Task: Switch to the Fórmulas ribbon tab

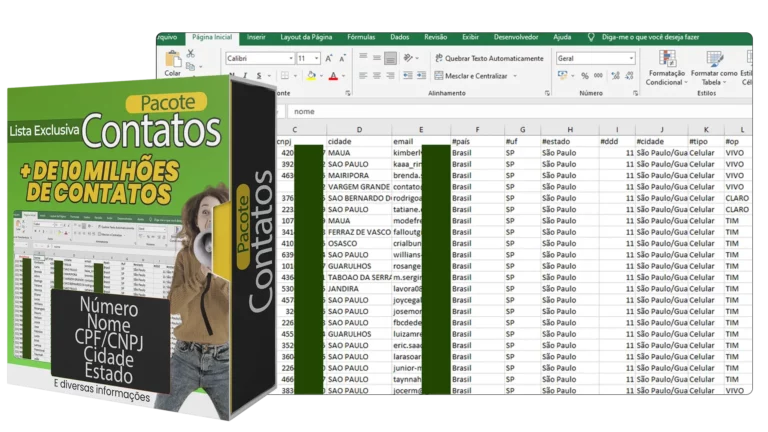Action: 361,37
